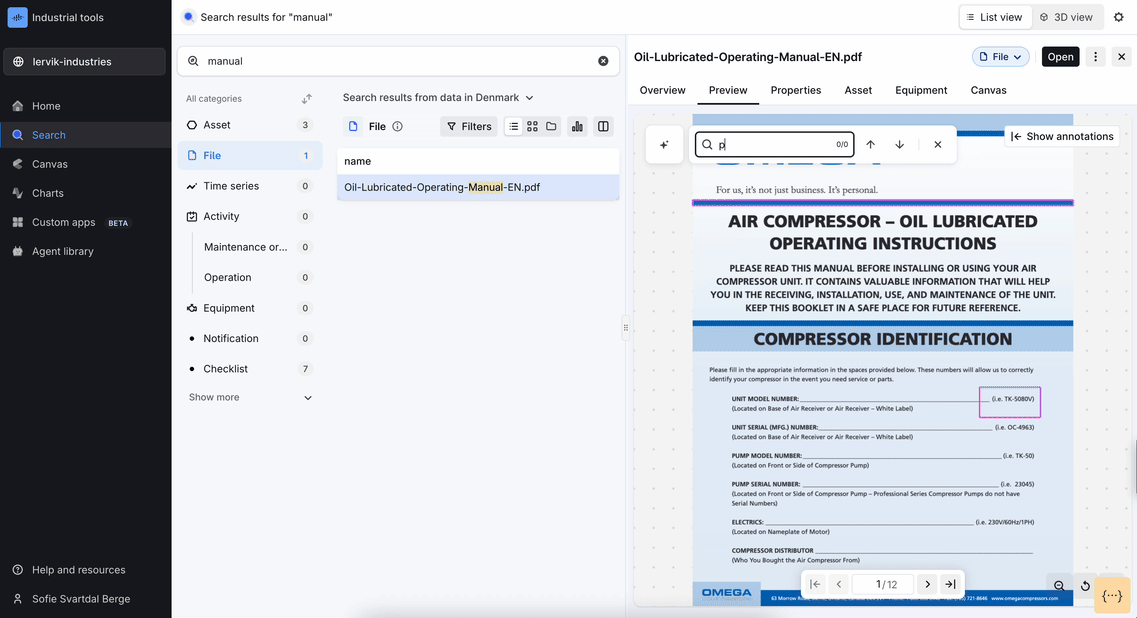The image size is (1137, 618).
Task: Switch to 3D view
Action: tap(1067, 17)
